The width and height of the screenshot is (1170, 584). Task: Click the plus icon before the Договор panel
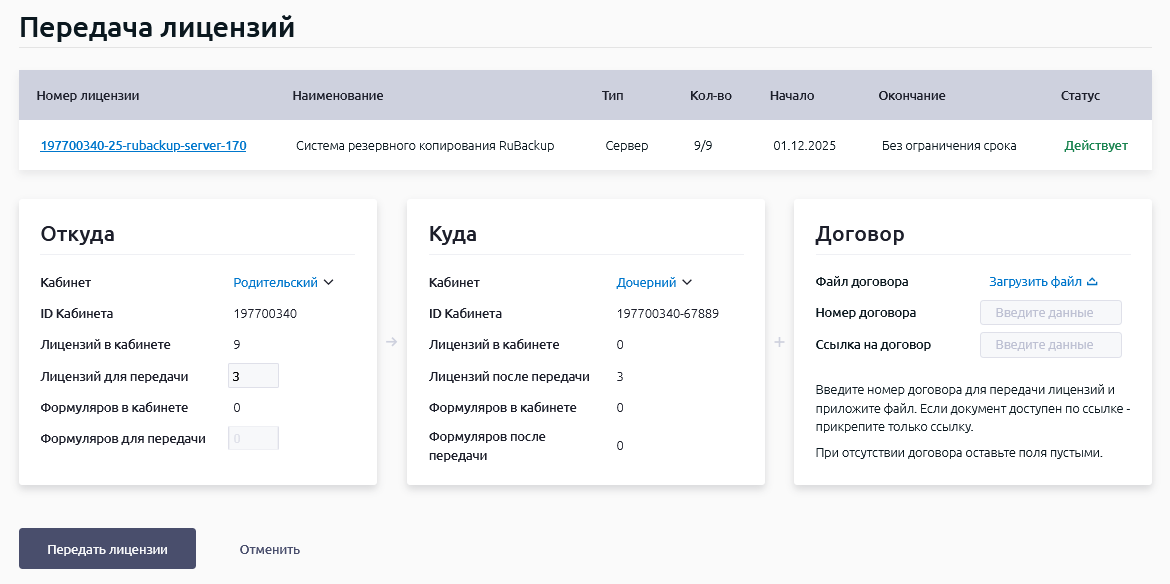click(779, 343)
